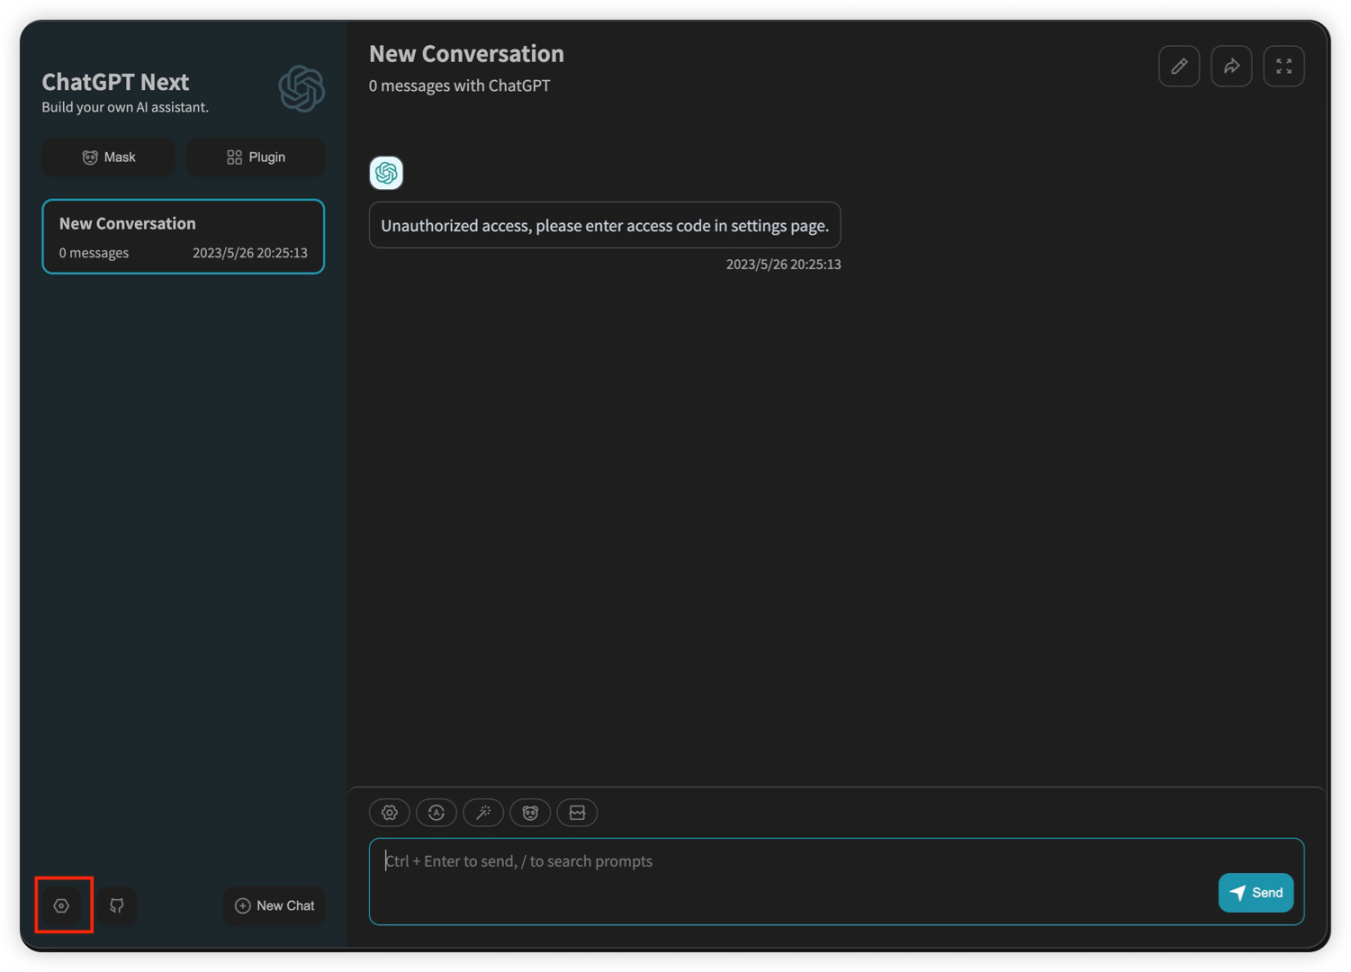The image size is (1351, 972).
Task: Click the Unauthorized access message bubble
Action: tap(605, 225)
